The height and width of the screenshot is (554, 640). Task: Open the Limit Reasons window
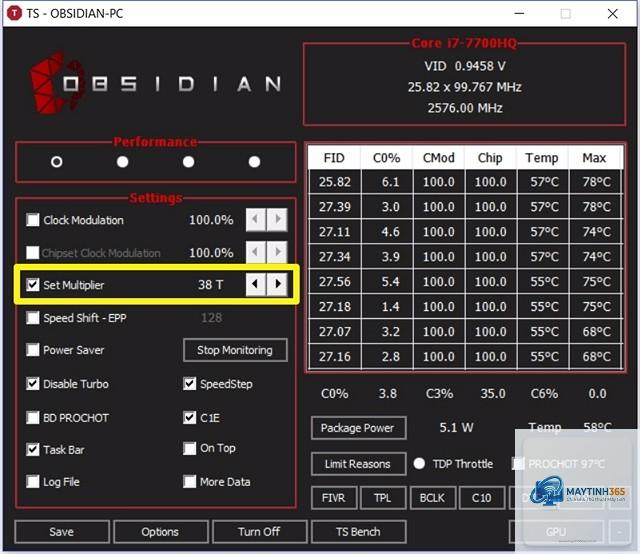[x=358, y=464]
